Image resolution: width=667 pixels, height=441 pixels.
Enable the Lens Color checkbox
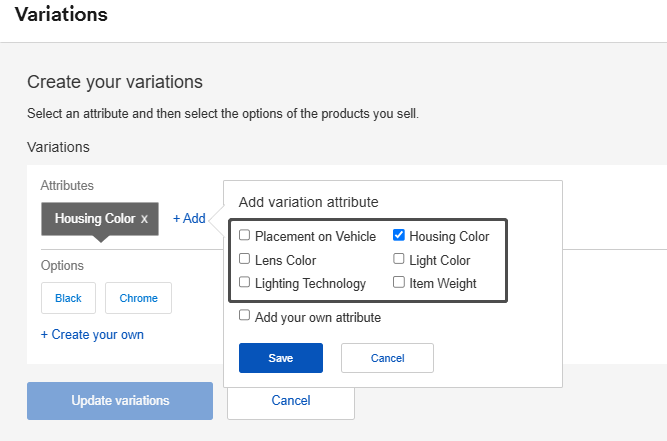[x=245, y=259]
